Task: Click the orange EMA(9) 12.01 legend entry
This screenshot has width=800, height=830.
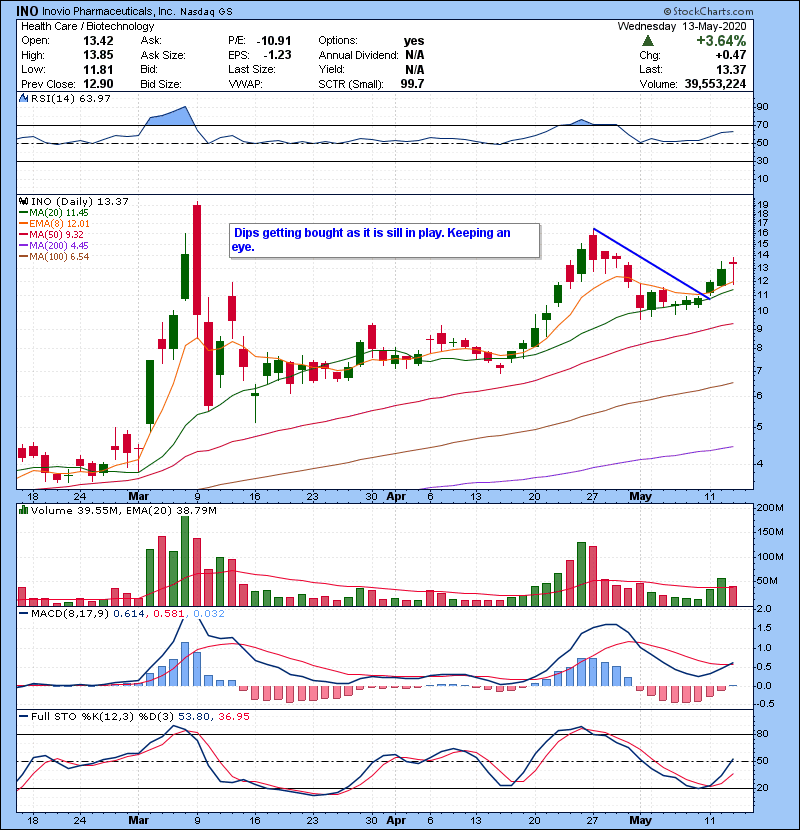Action: coord(58,224)
